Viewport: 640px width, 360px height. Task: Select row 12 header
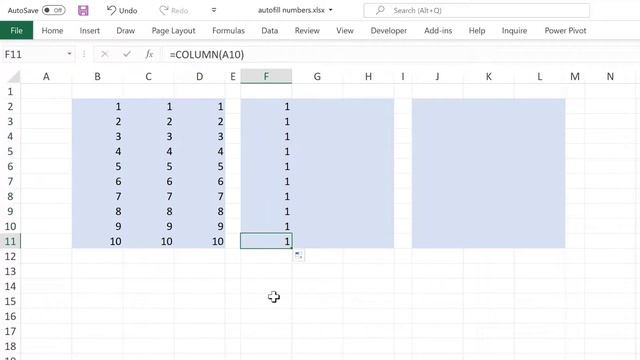[10, 256]
